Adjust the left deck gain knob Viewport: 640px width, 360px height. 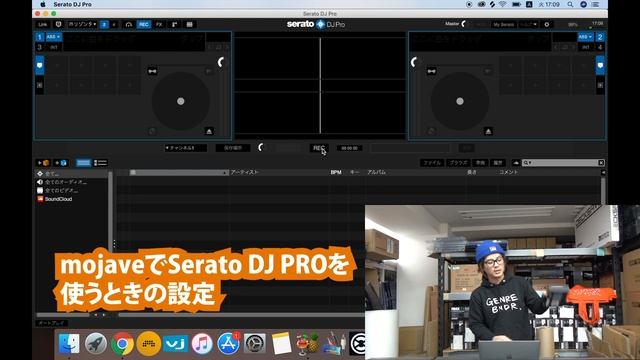(x=221, y=62)
